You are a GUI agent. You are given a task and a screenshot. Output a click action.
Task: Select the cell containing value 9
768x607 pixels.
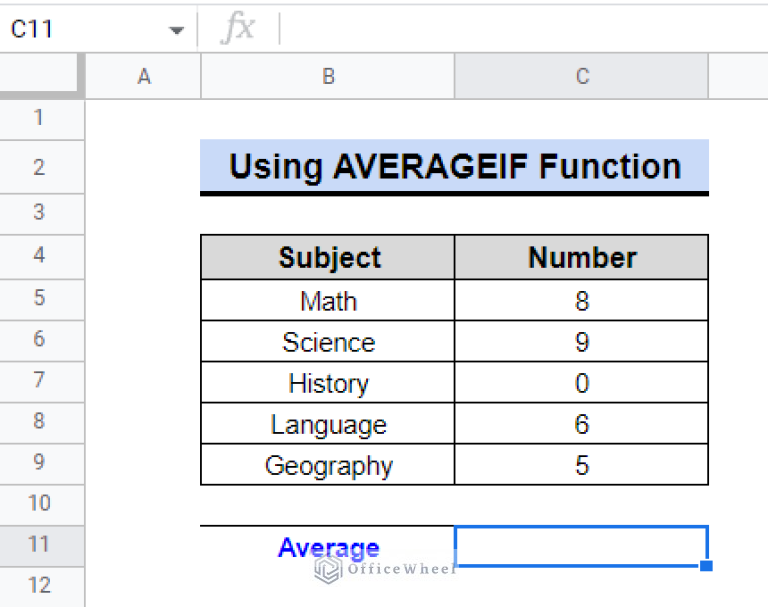pyautogui.click(x=581, y=342)
